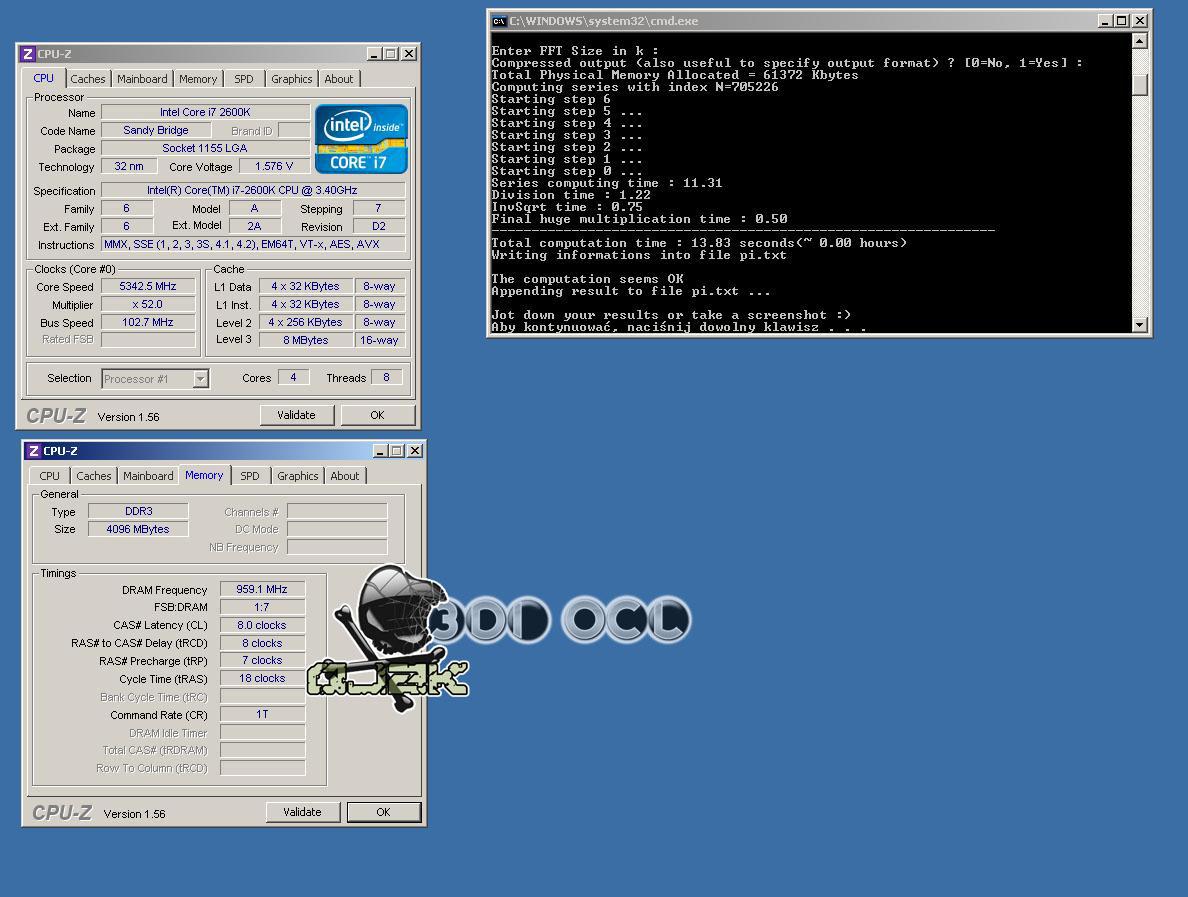Click the Intel Core i7 inside logo

click(x=361, y=139)
